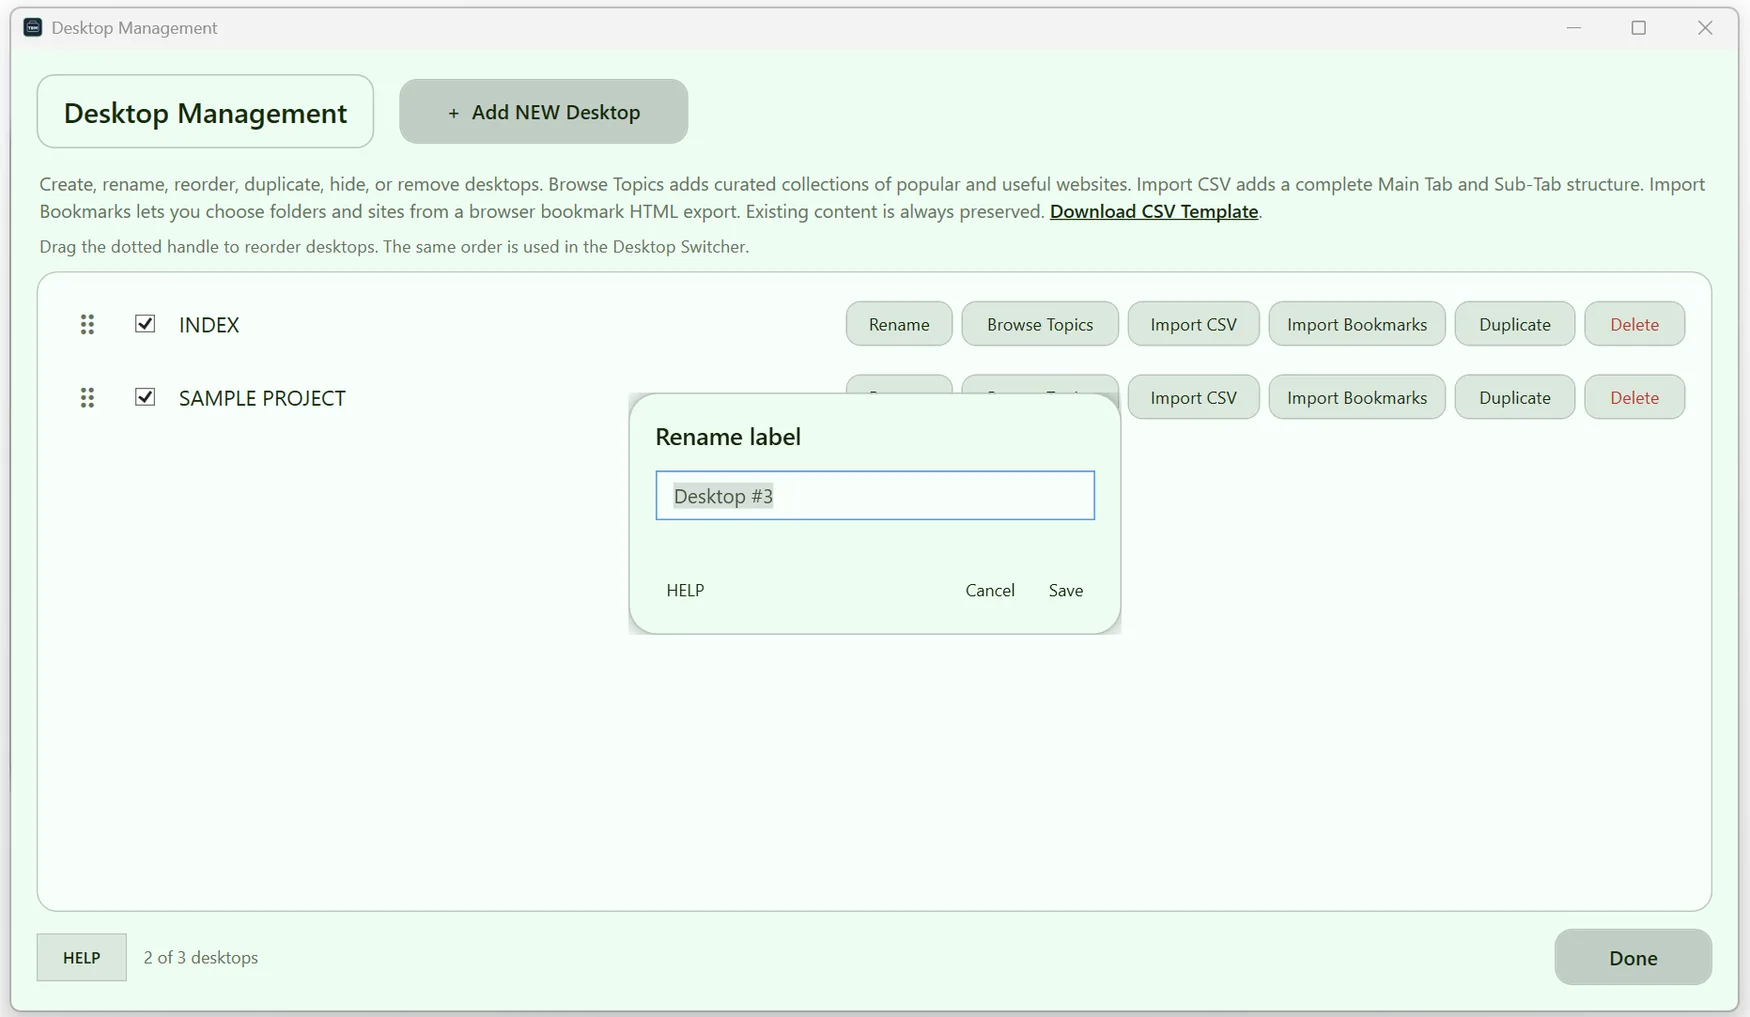Click the INDEX row drag handle
The image size is (1750, 1017).
point(87,324)
